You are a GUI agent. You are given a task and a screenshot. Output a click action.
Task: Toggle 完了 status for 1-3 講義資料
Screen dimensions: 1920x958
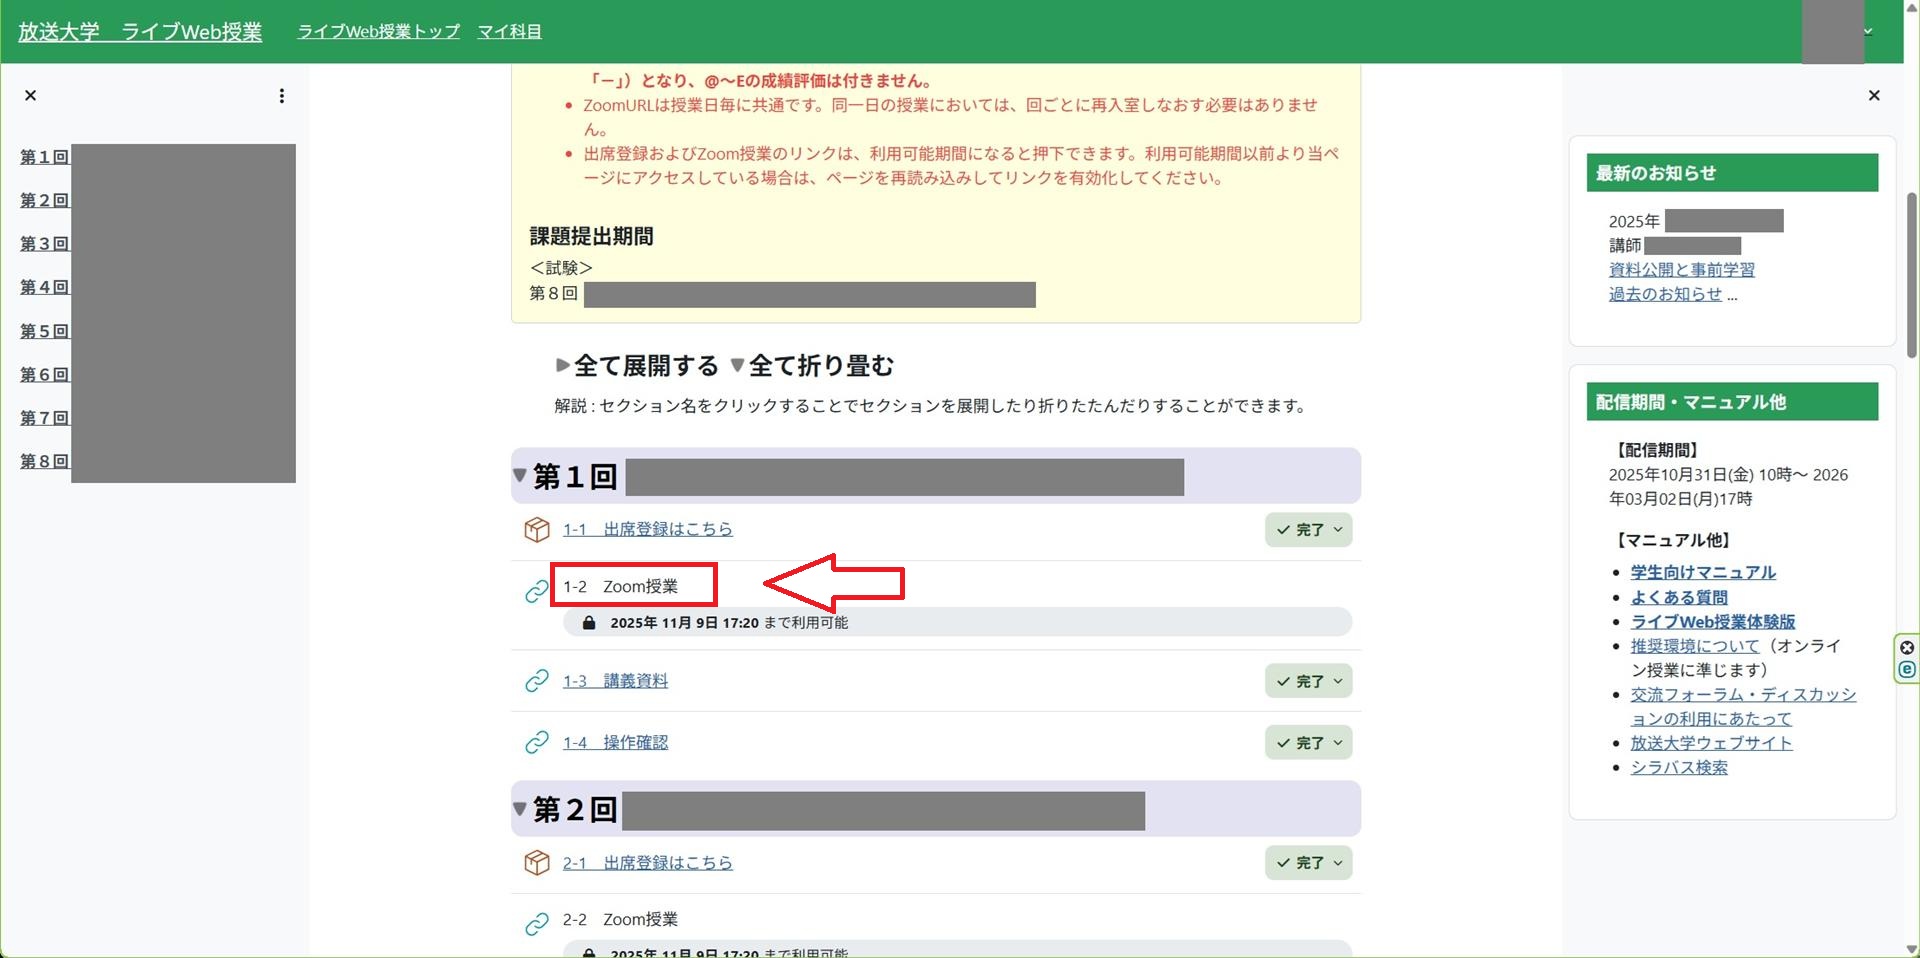coord(1308,682)
